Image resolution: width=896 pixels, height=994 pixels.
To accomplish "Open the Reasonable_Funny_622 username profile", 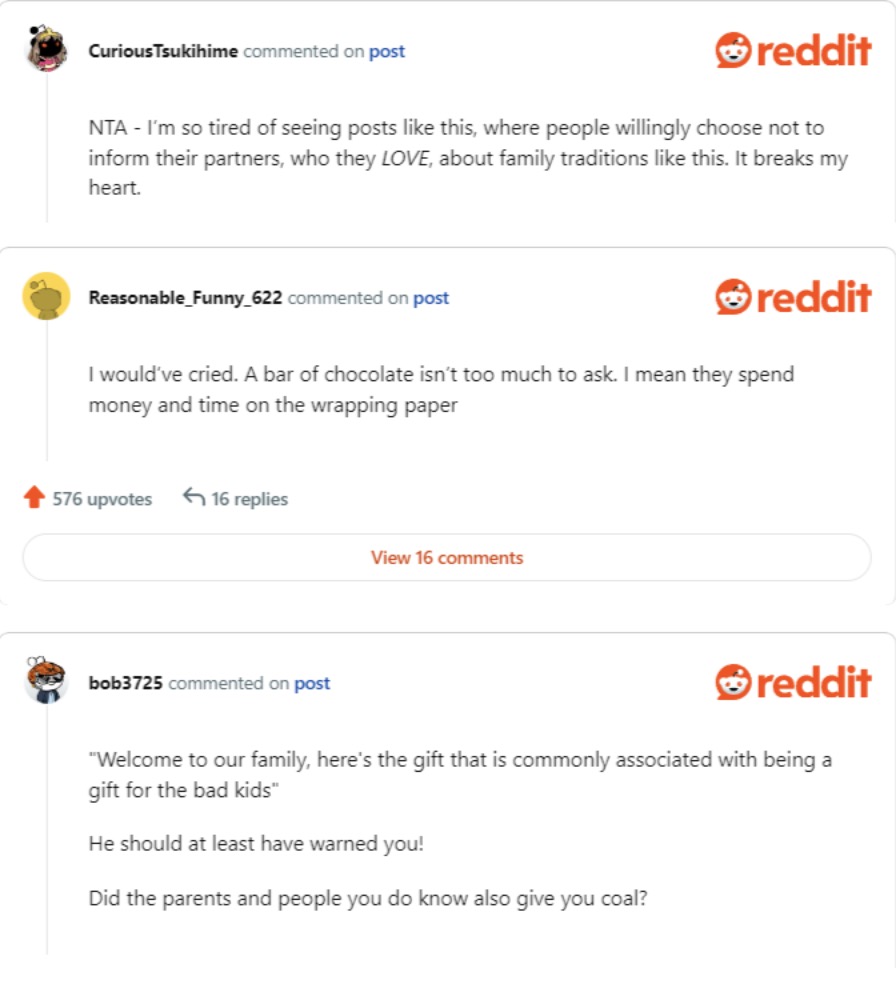I will [x=185, y=298].
